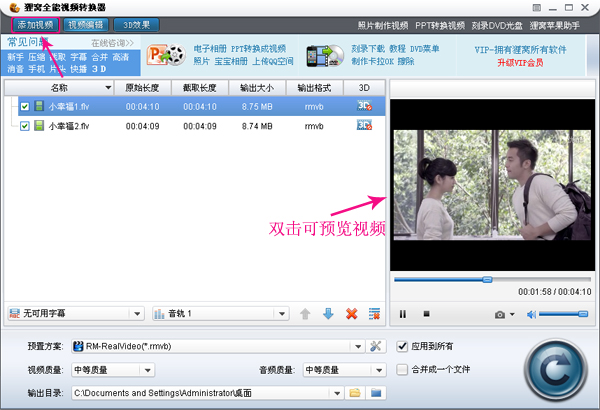Screen dimensions: 600x410
Task: Take a snapshot with the camera icon
Action: tap(499, 315)
